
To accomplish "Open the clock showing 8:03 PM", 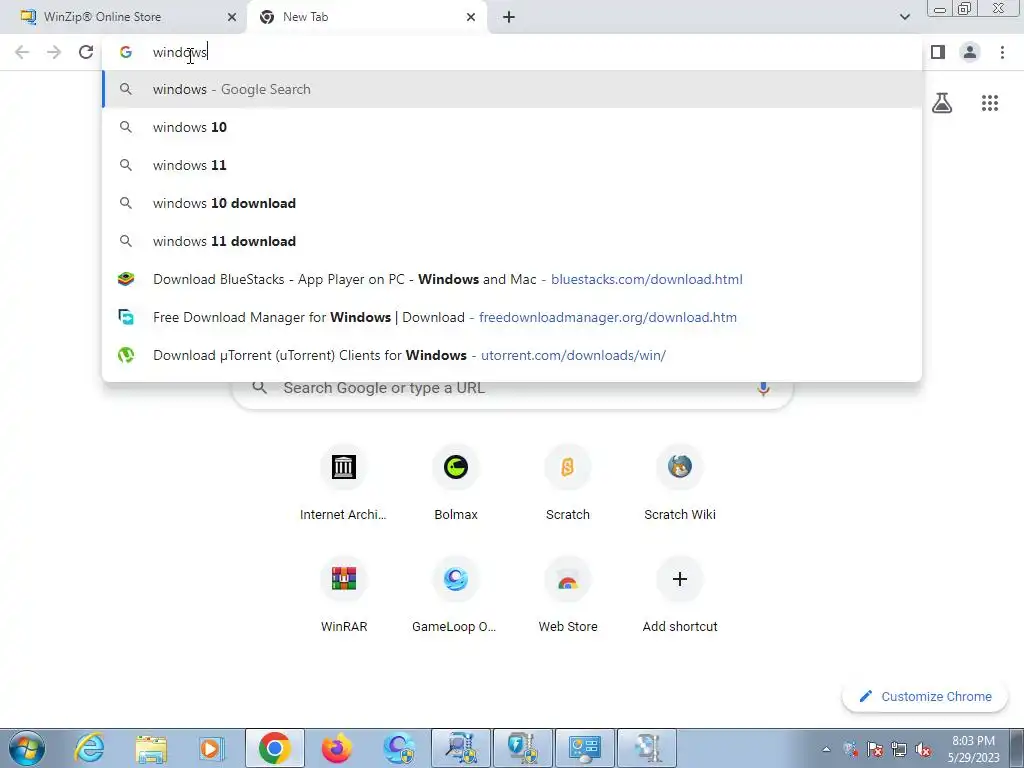I will click(x=973, y=748).
